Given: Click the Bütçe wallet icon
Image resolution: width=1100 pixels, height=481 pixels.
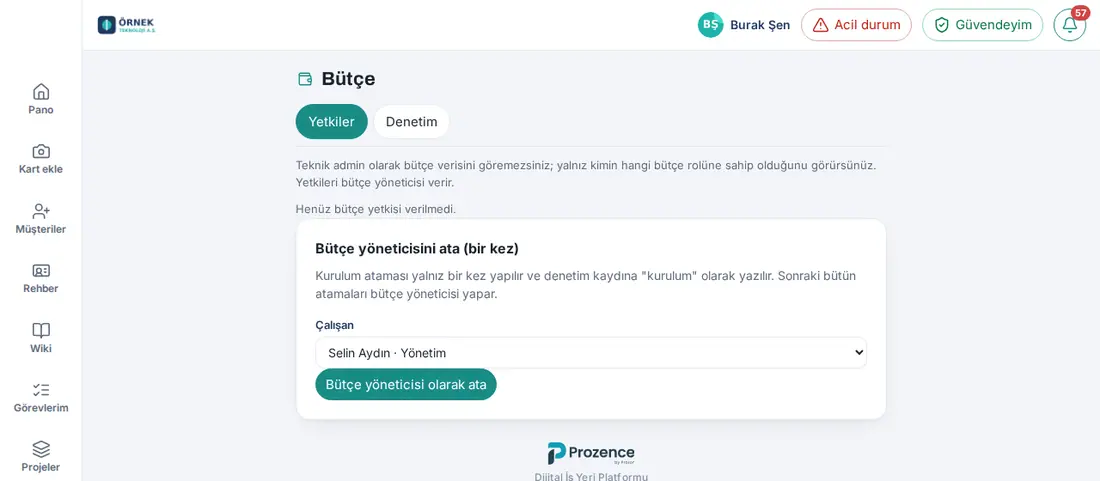Looking at the screenshot, I should 304,79.
